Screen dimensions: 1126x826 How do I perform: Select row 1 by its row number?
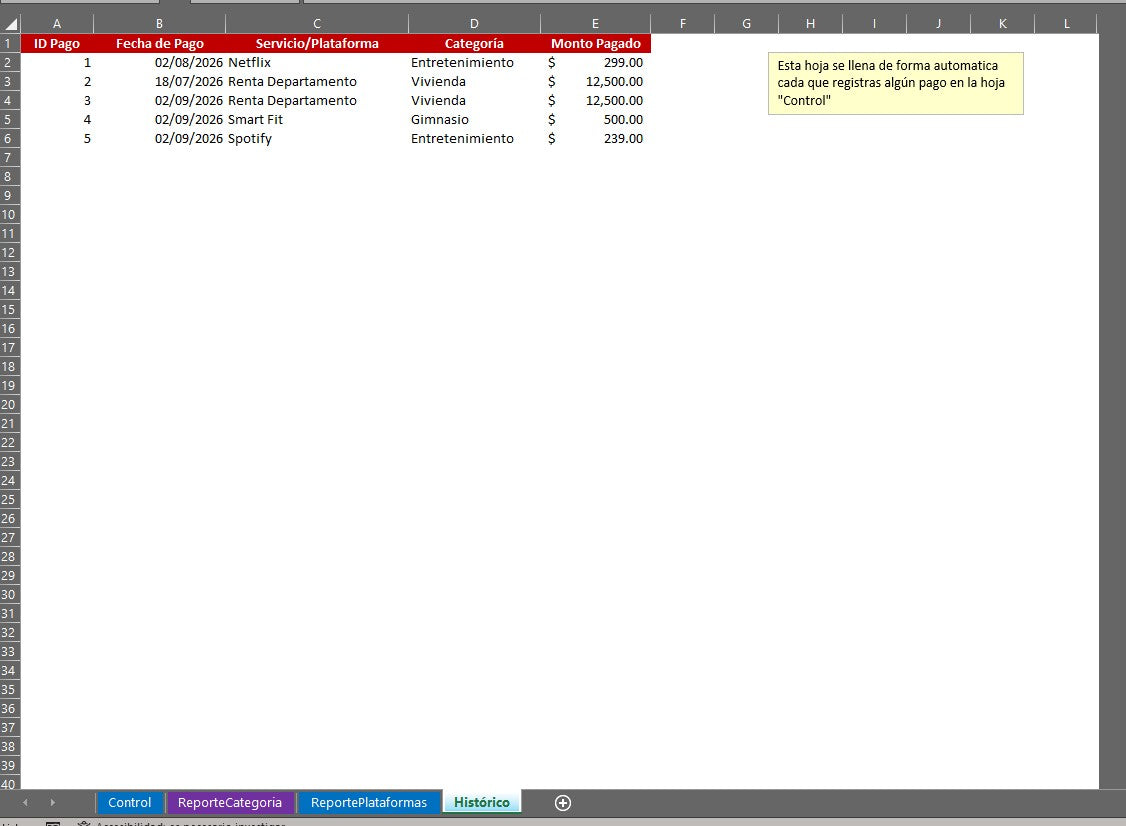click(10, 43)
